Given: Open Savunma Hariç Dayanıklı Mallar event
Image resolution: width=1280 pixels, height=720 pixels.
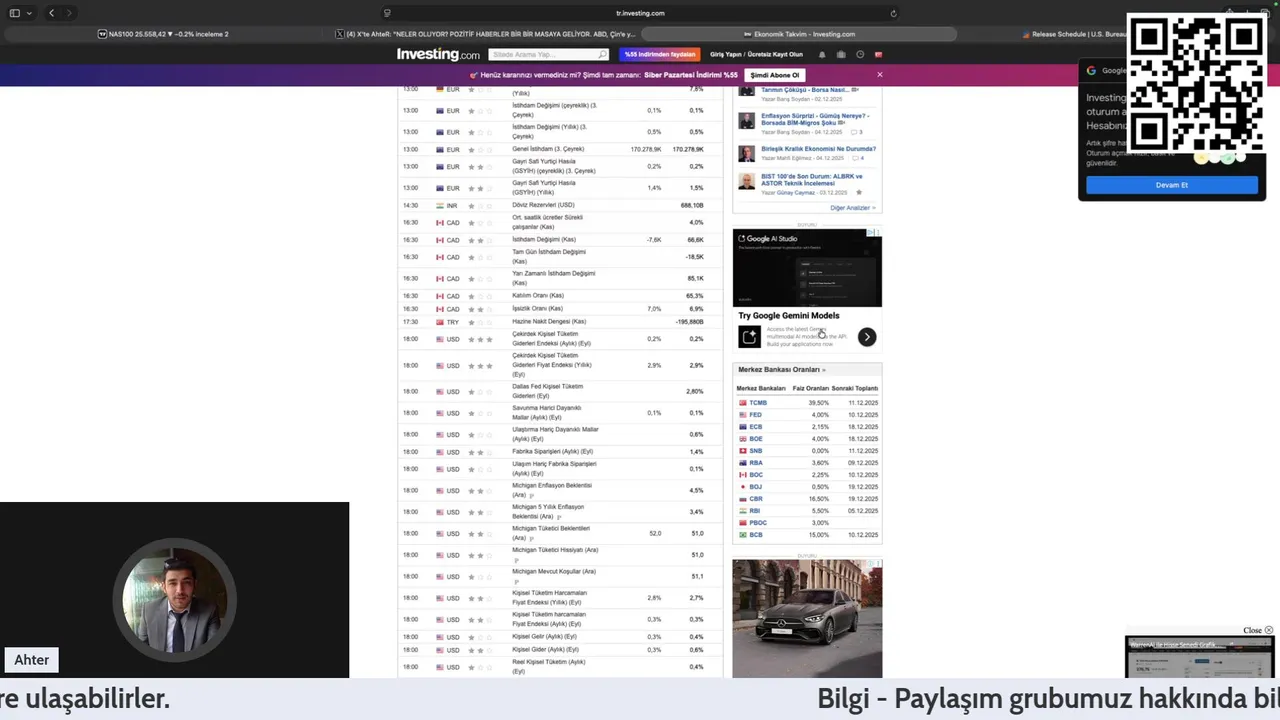Looking at the screenshot, I should coord(546,412).
